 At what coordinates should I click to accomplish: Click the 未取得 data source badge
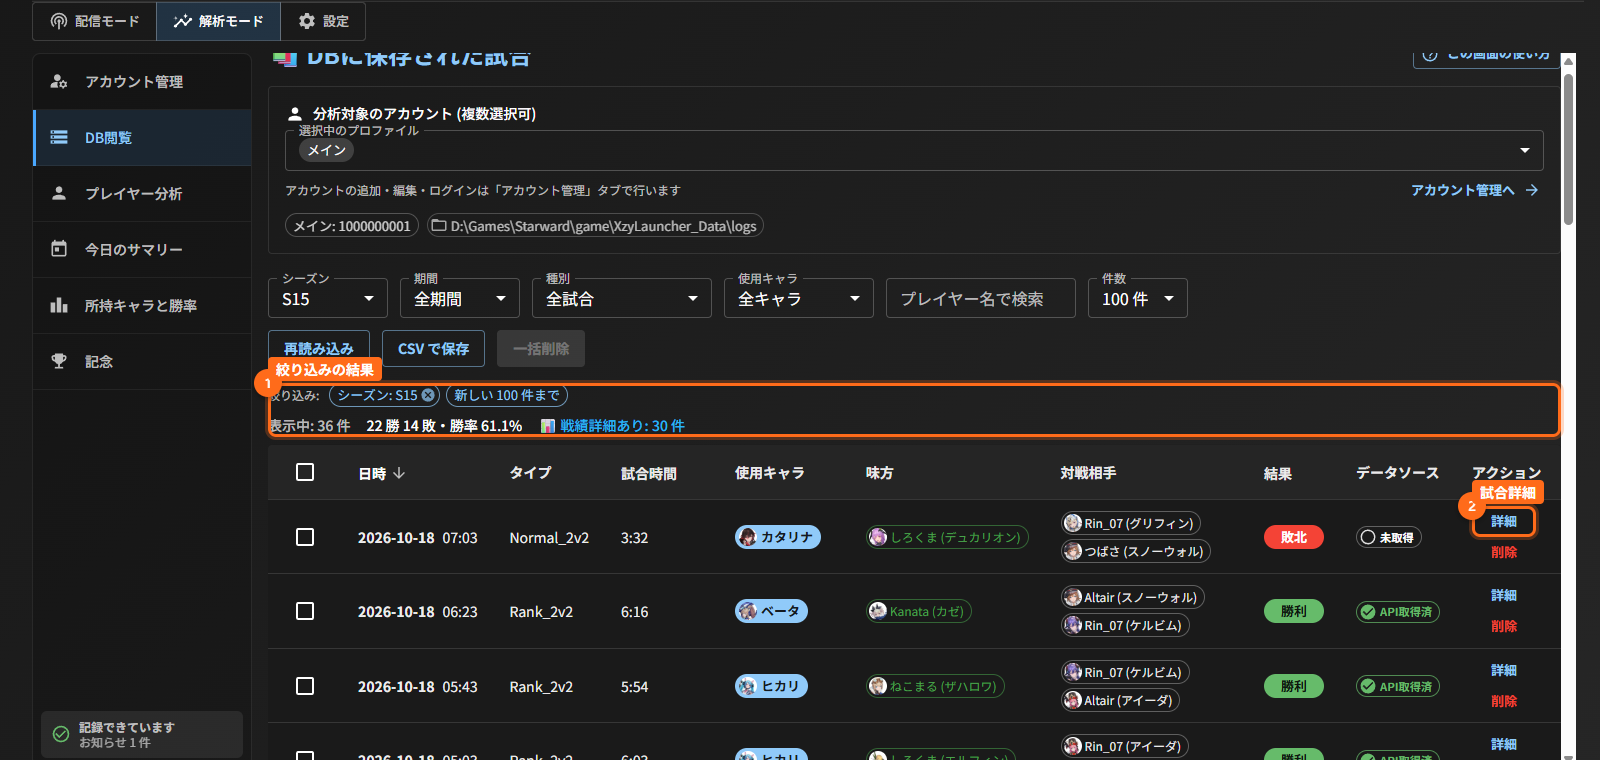point(1389,537)
